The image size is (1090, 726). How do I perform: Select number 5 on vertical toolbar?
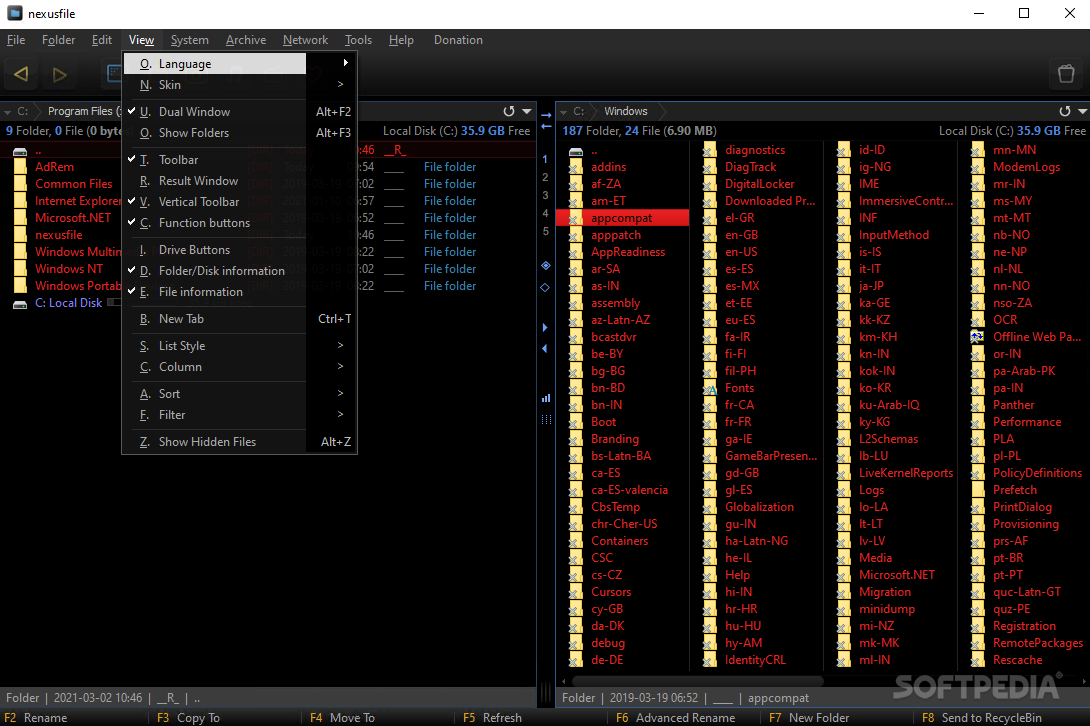pos(545,231)
